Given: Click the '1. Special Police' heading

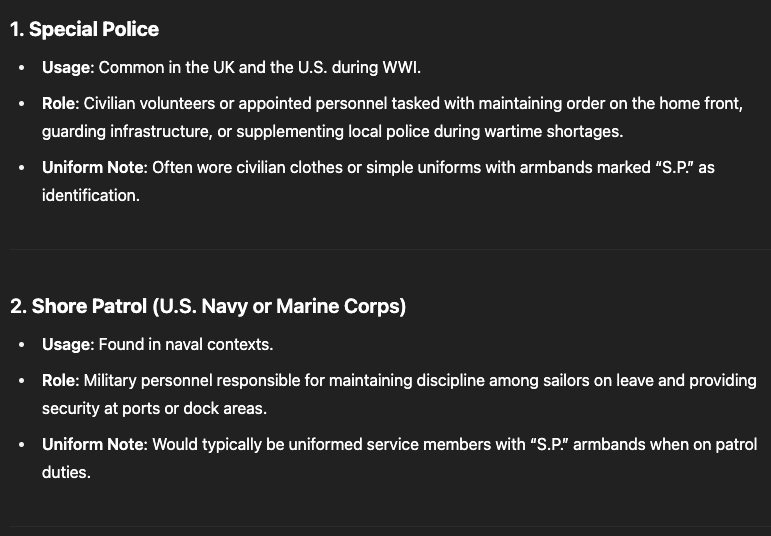Looking at the screenshot, I should pyautogui.click(x=84, y=29).
